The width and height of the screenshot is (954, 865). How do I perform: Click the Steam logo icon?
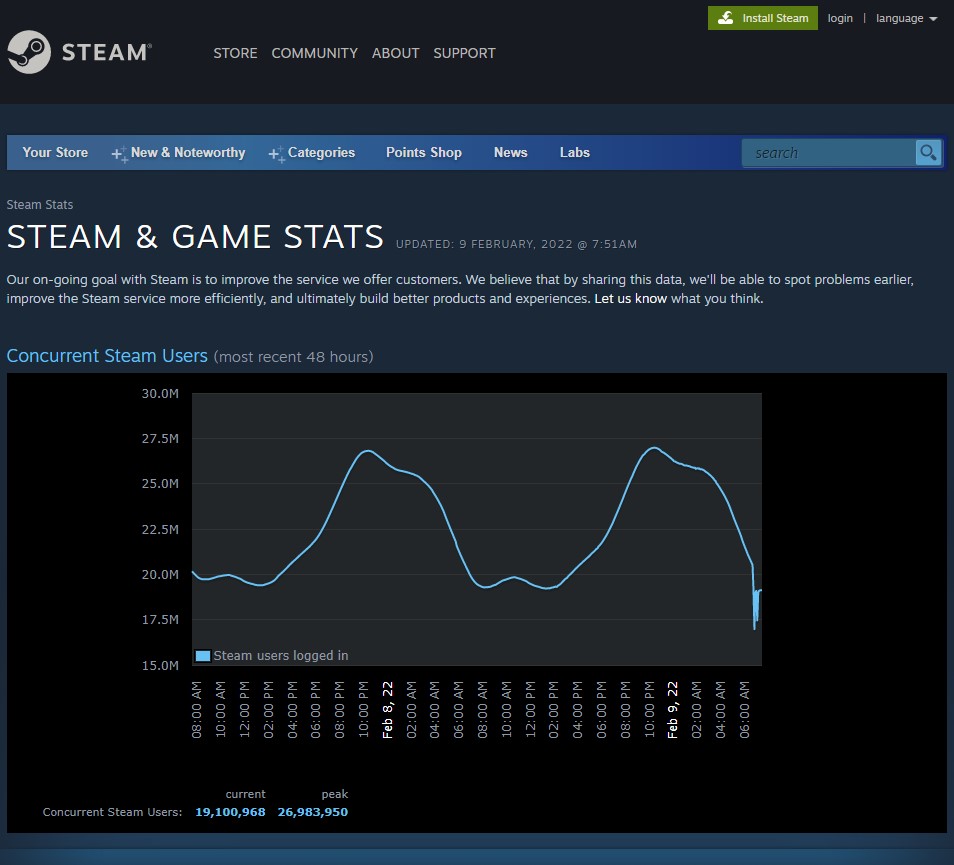click(x=29, y=52)
